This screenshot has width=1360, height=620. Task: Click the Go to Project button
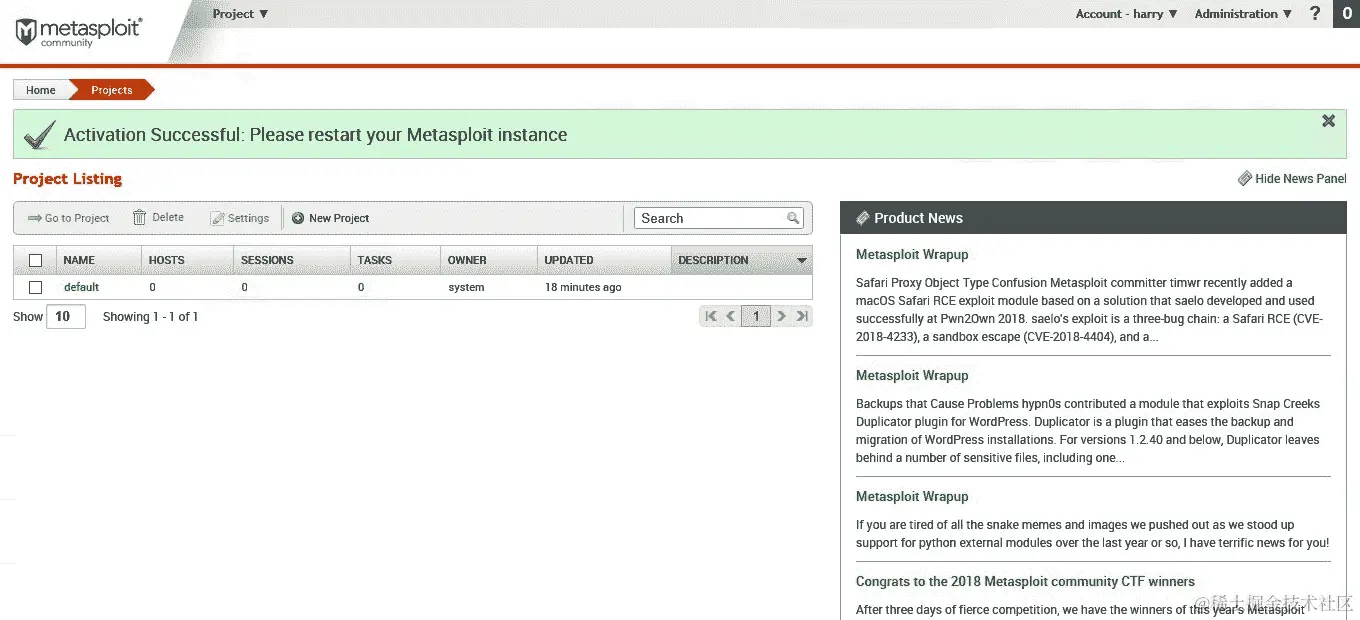68,218
